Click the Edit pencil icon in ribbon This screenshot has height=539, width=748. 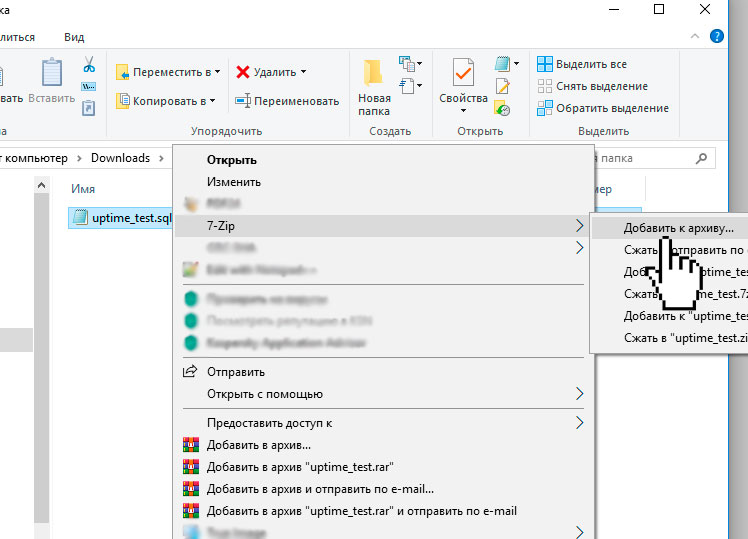(x=502, y=86)
